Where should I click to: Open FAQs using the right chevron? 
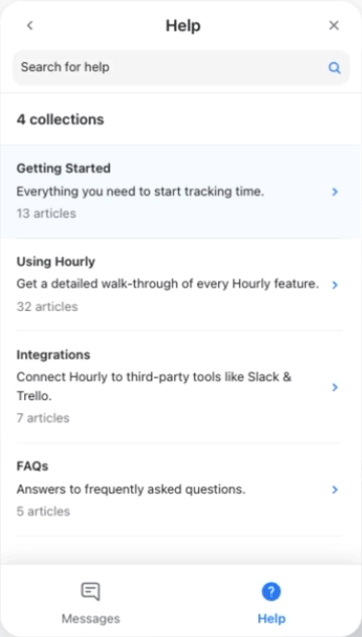335,490
